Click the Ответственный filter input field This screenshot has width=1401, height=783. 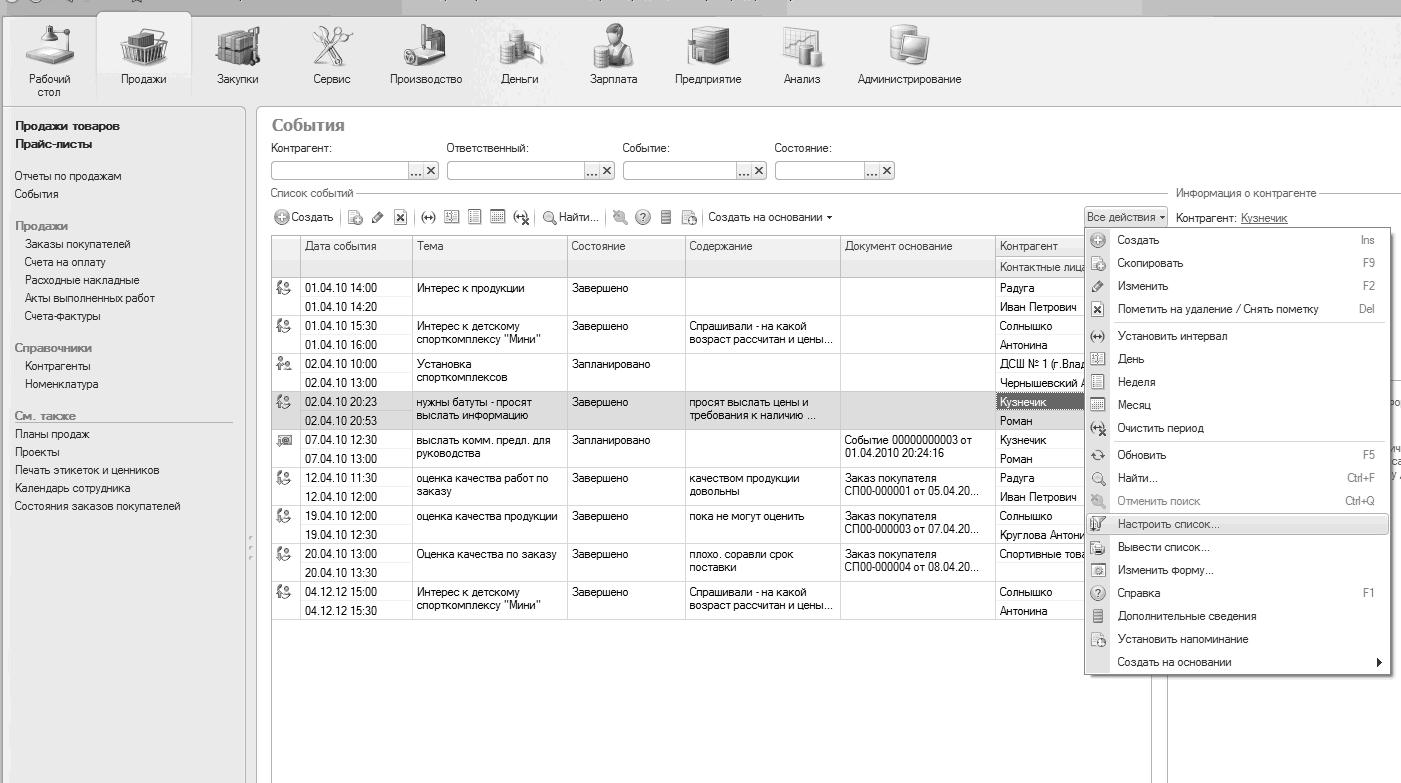(x=515, y=171)
